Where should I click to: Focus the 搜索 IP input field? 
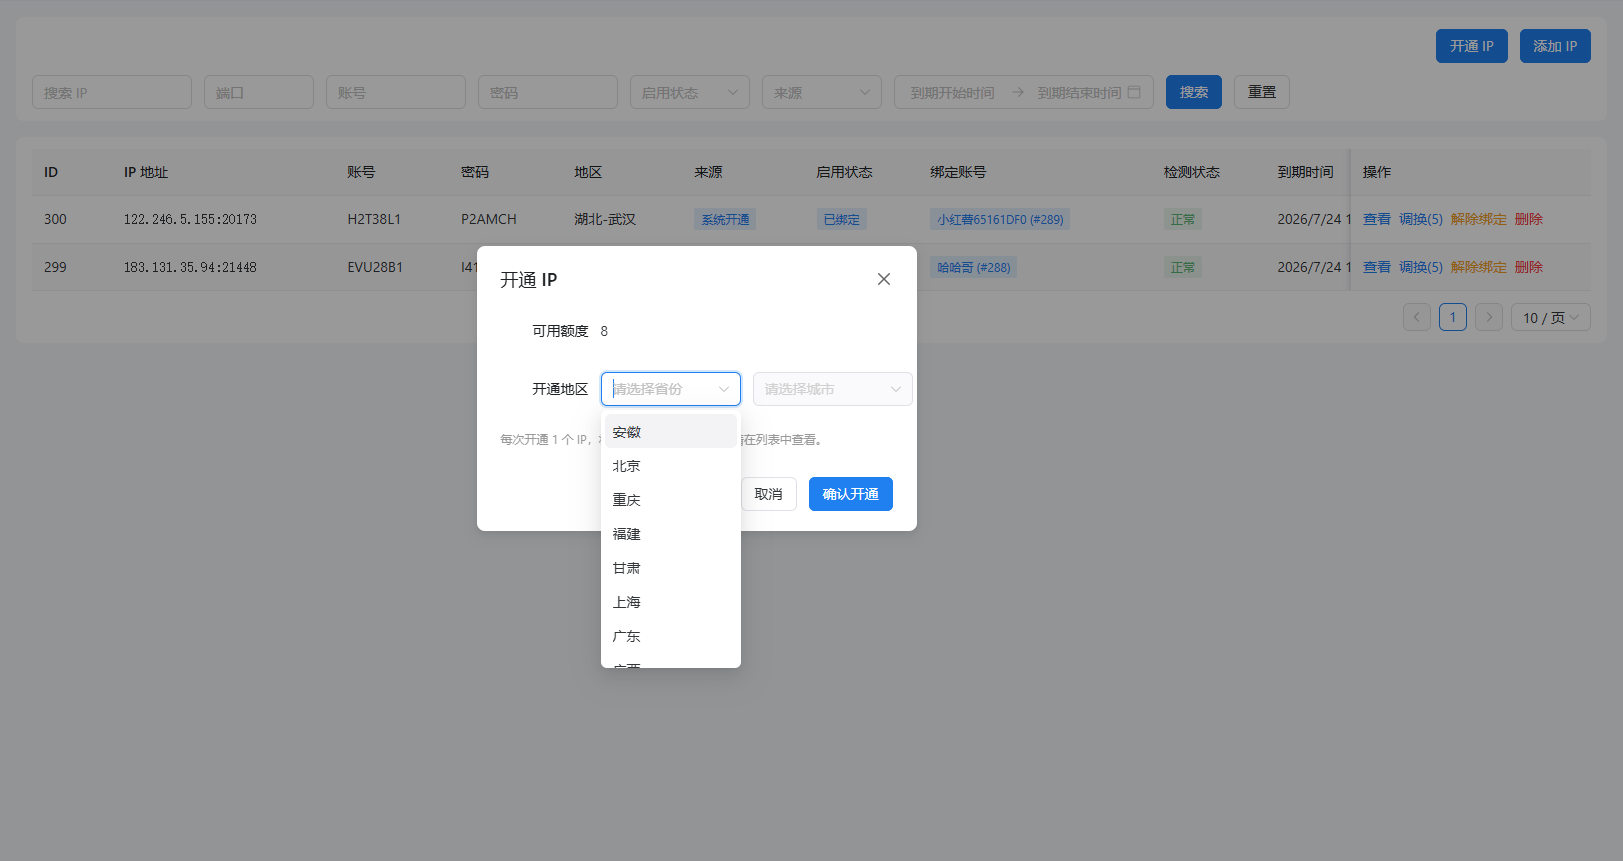(x=112, y=92)
